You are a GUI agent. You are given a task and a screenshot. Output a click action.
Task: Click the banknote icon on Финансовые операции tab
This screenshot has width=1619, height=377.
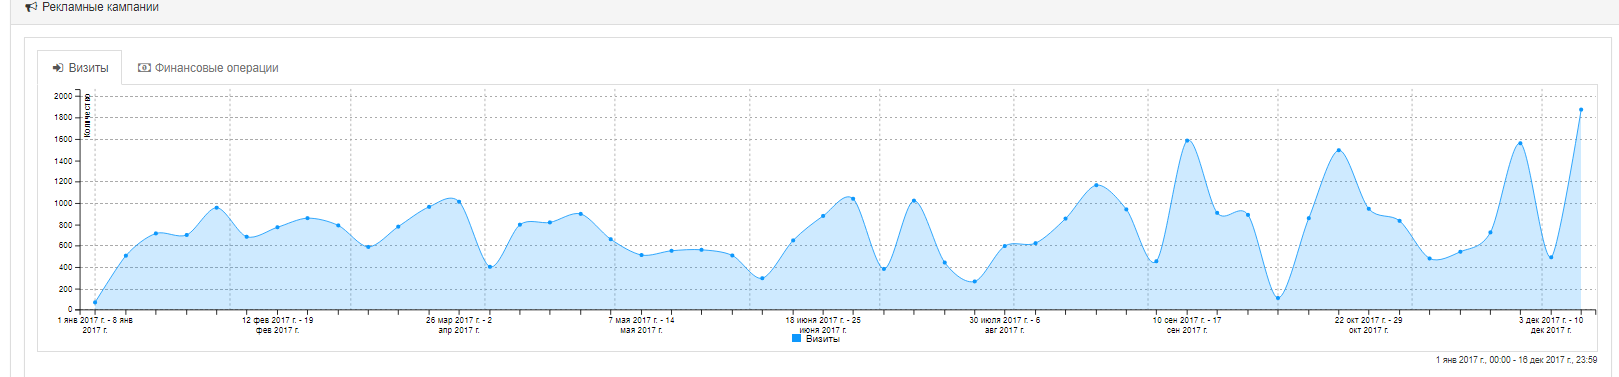[144, 68]
